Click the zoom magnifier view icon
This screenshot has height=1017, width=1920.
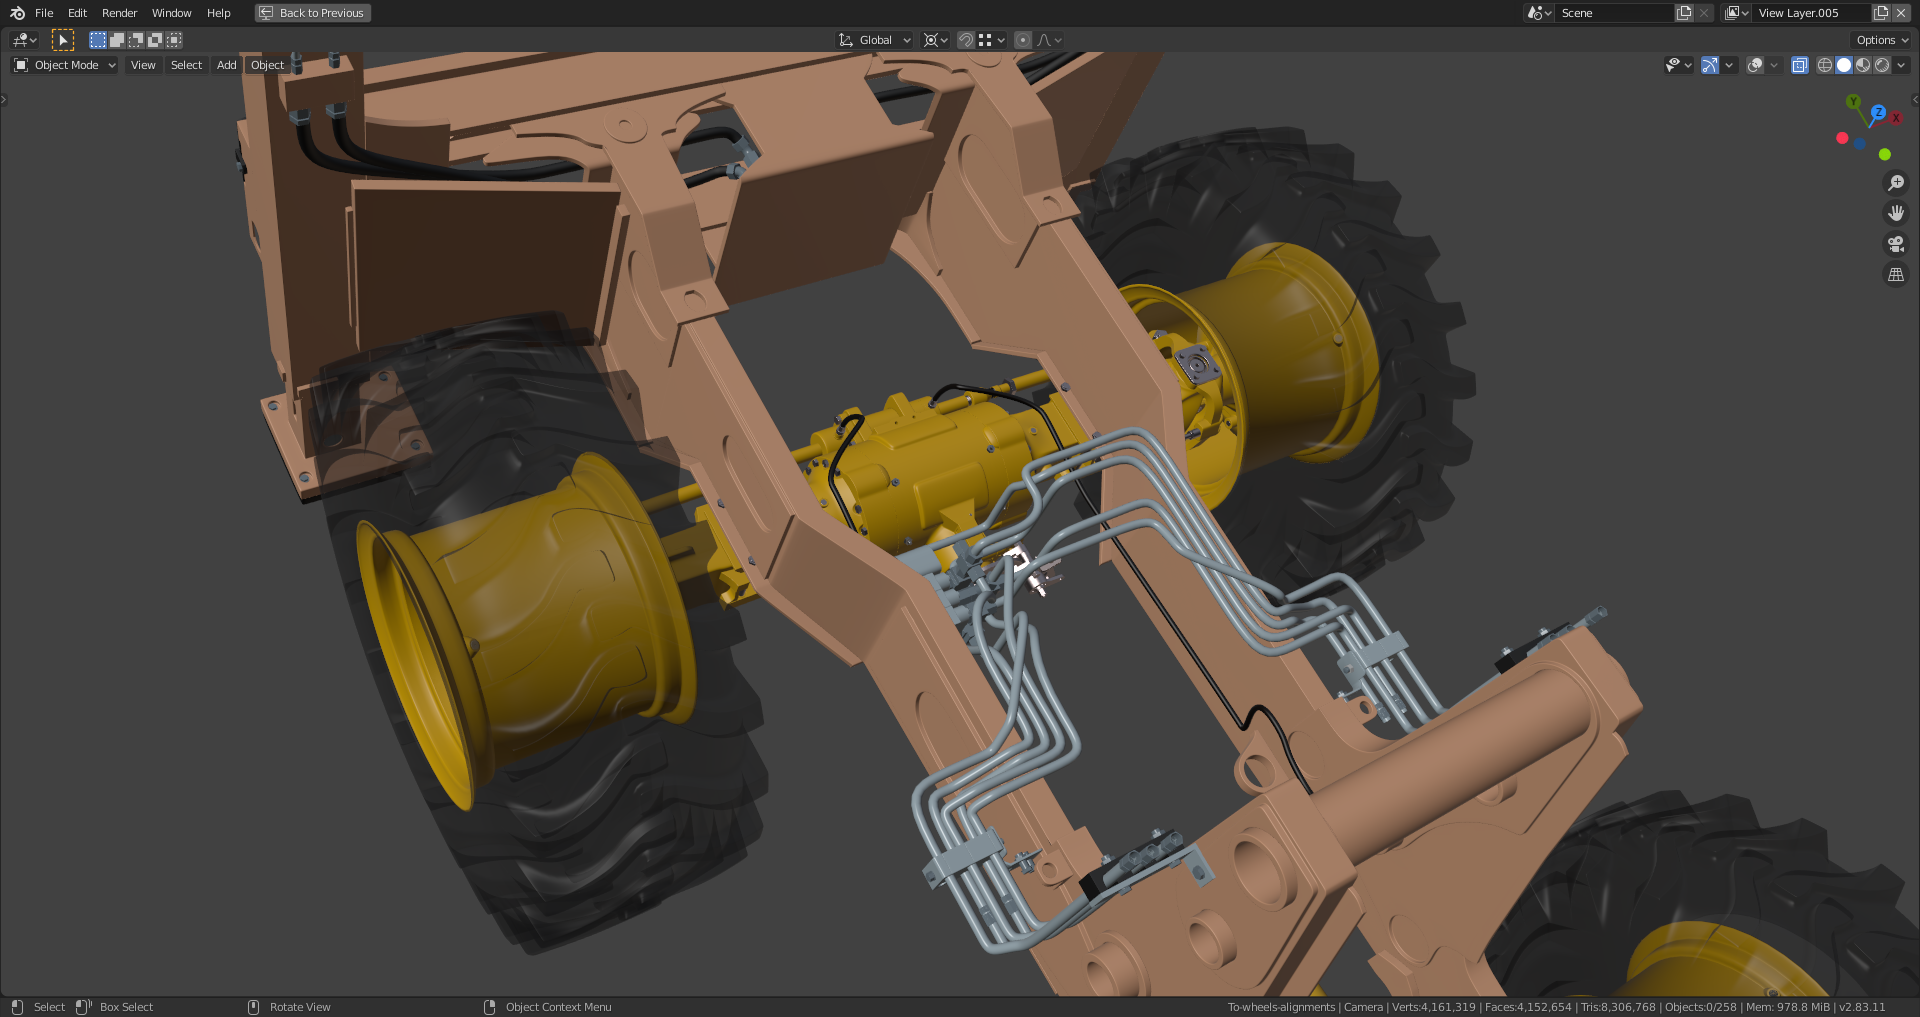(x=1895, y=183)
